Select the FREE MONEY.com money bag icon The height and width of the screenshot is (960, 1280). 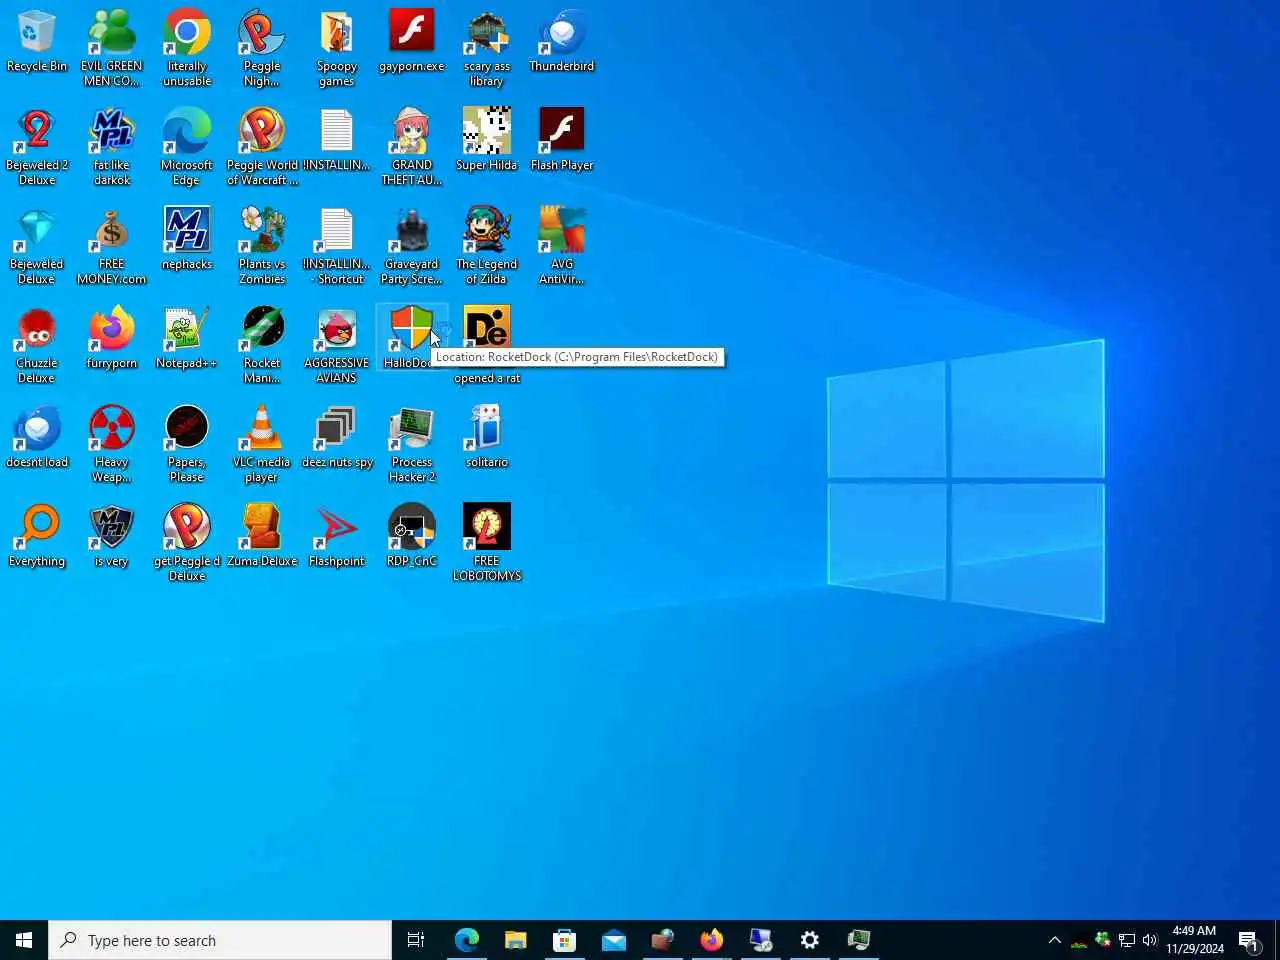pos(112,246)
